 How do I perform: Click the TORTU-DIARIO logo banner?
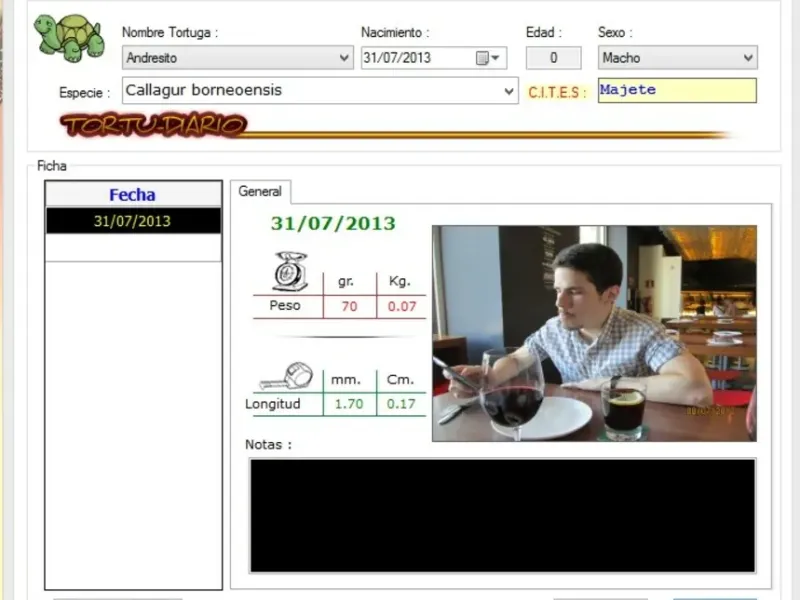click(x=153, y=125)
